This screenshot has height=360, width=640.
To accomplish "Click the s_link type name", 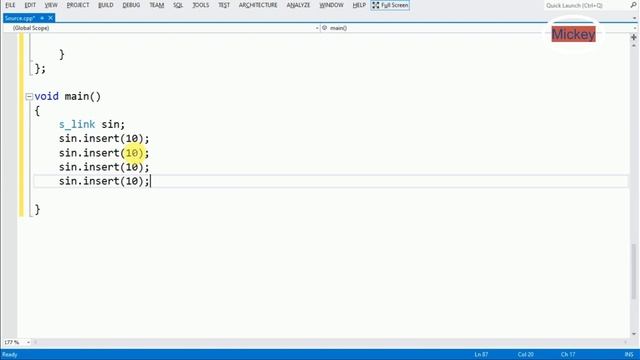I will (77, 124).
